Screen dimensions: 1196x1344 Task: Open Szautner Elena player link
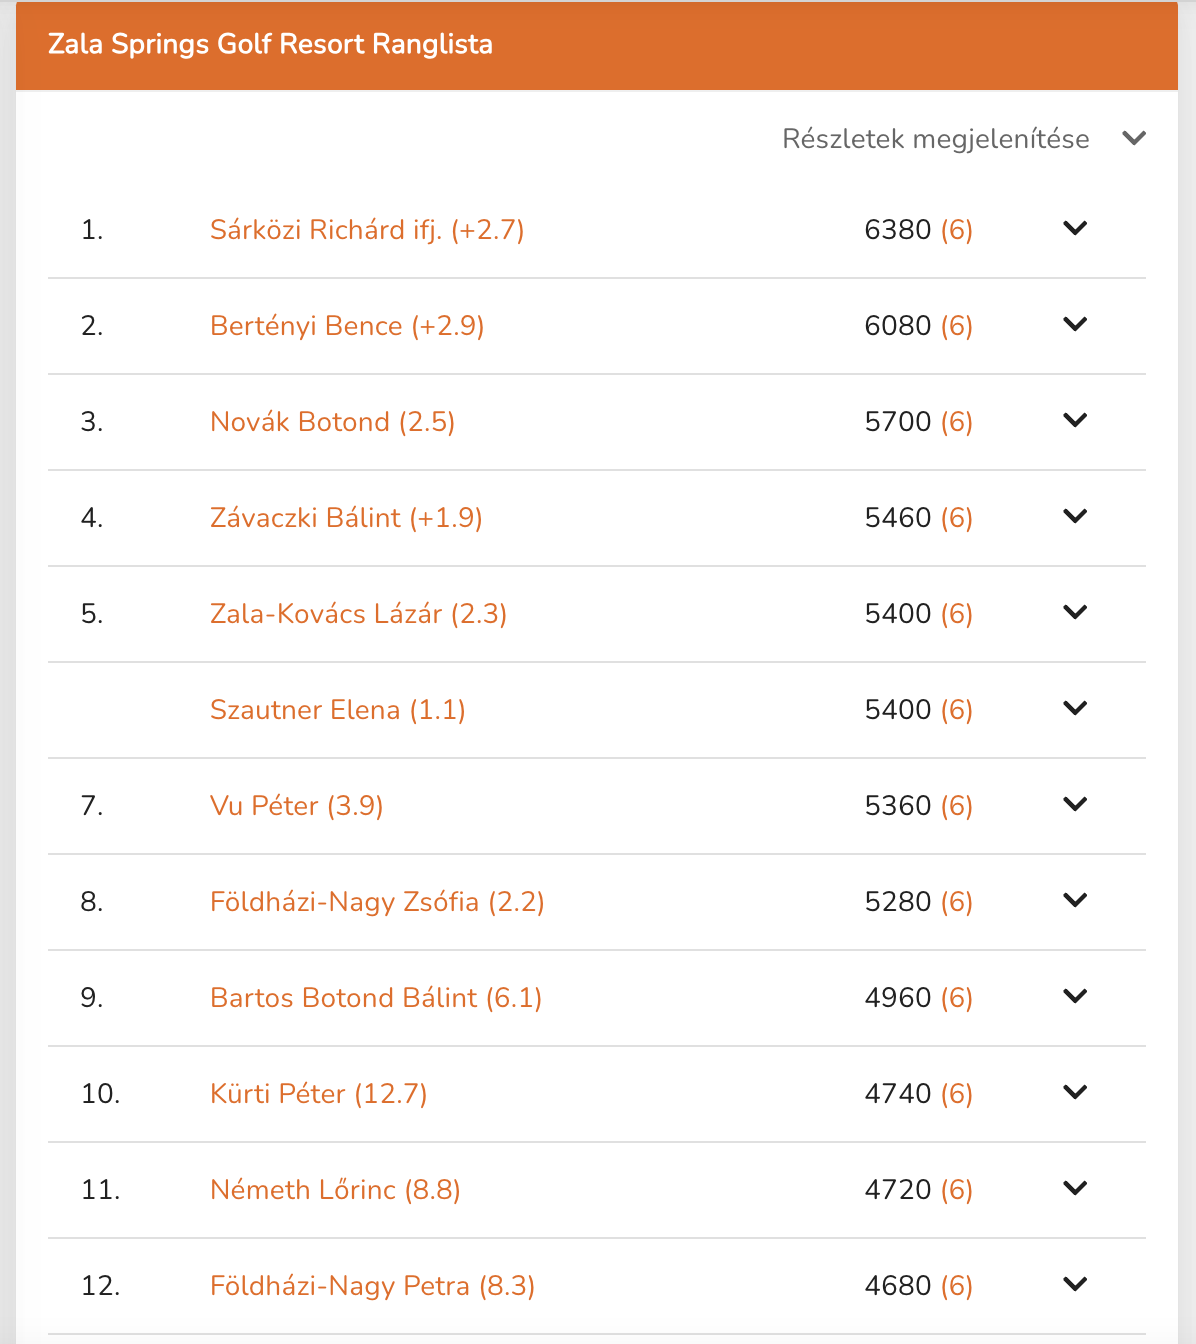coord(337,710)
